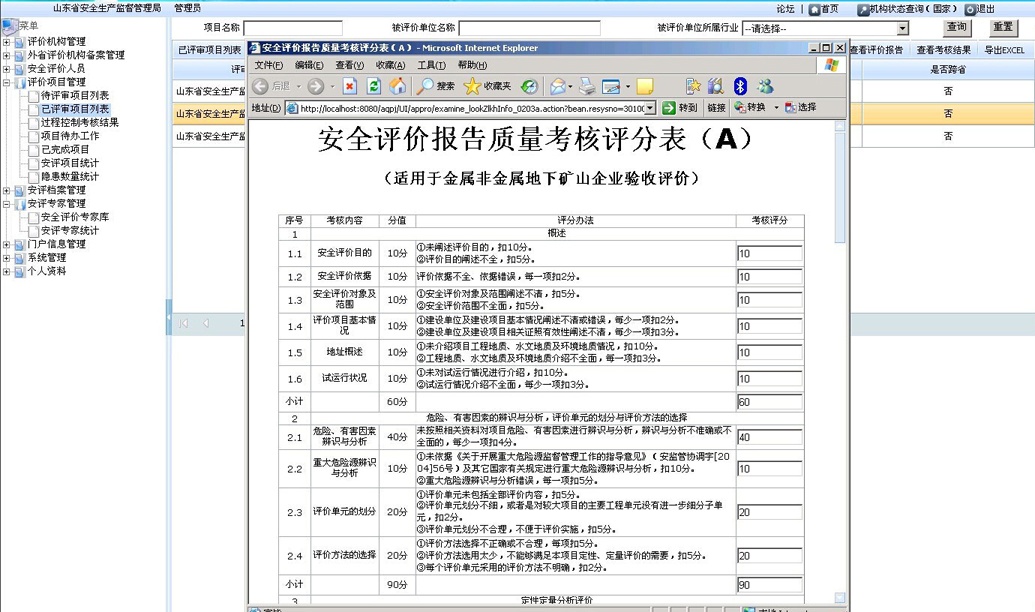This screenshot has width=1035, height=612.
Task: Click the browser Home icon
Action: (x=398, y=86)
